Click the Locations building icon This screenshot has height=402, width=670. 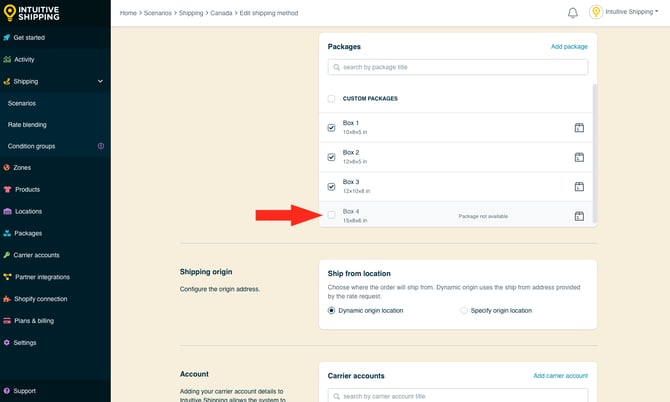(x=7, y=211)
